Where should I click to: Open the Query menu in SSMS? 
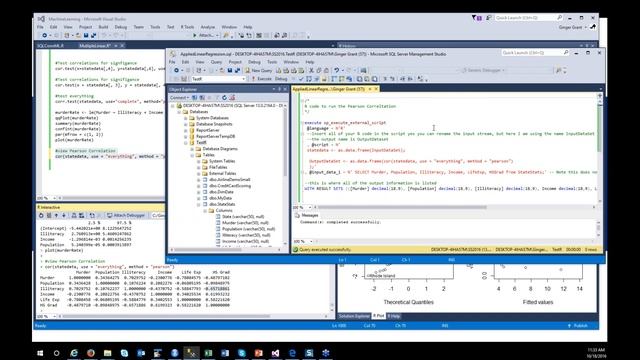point(216,62)
